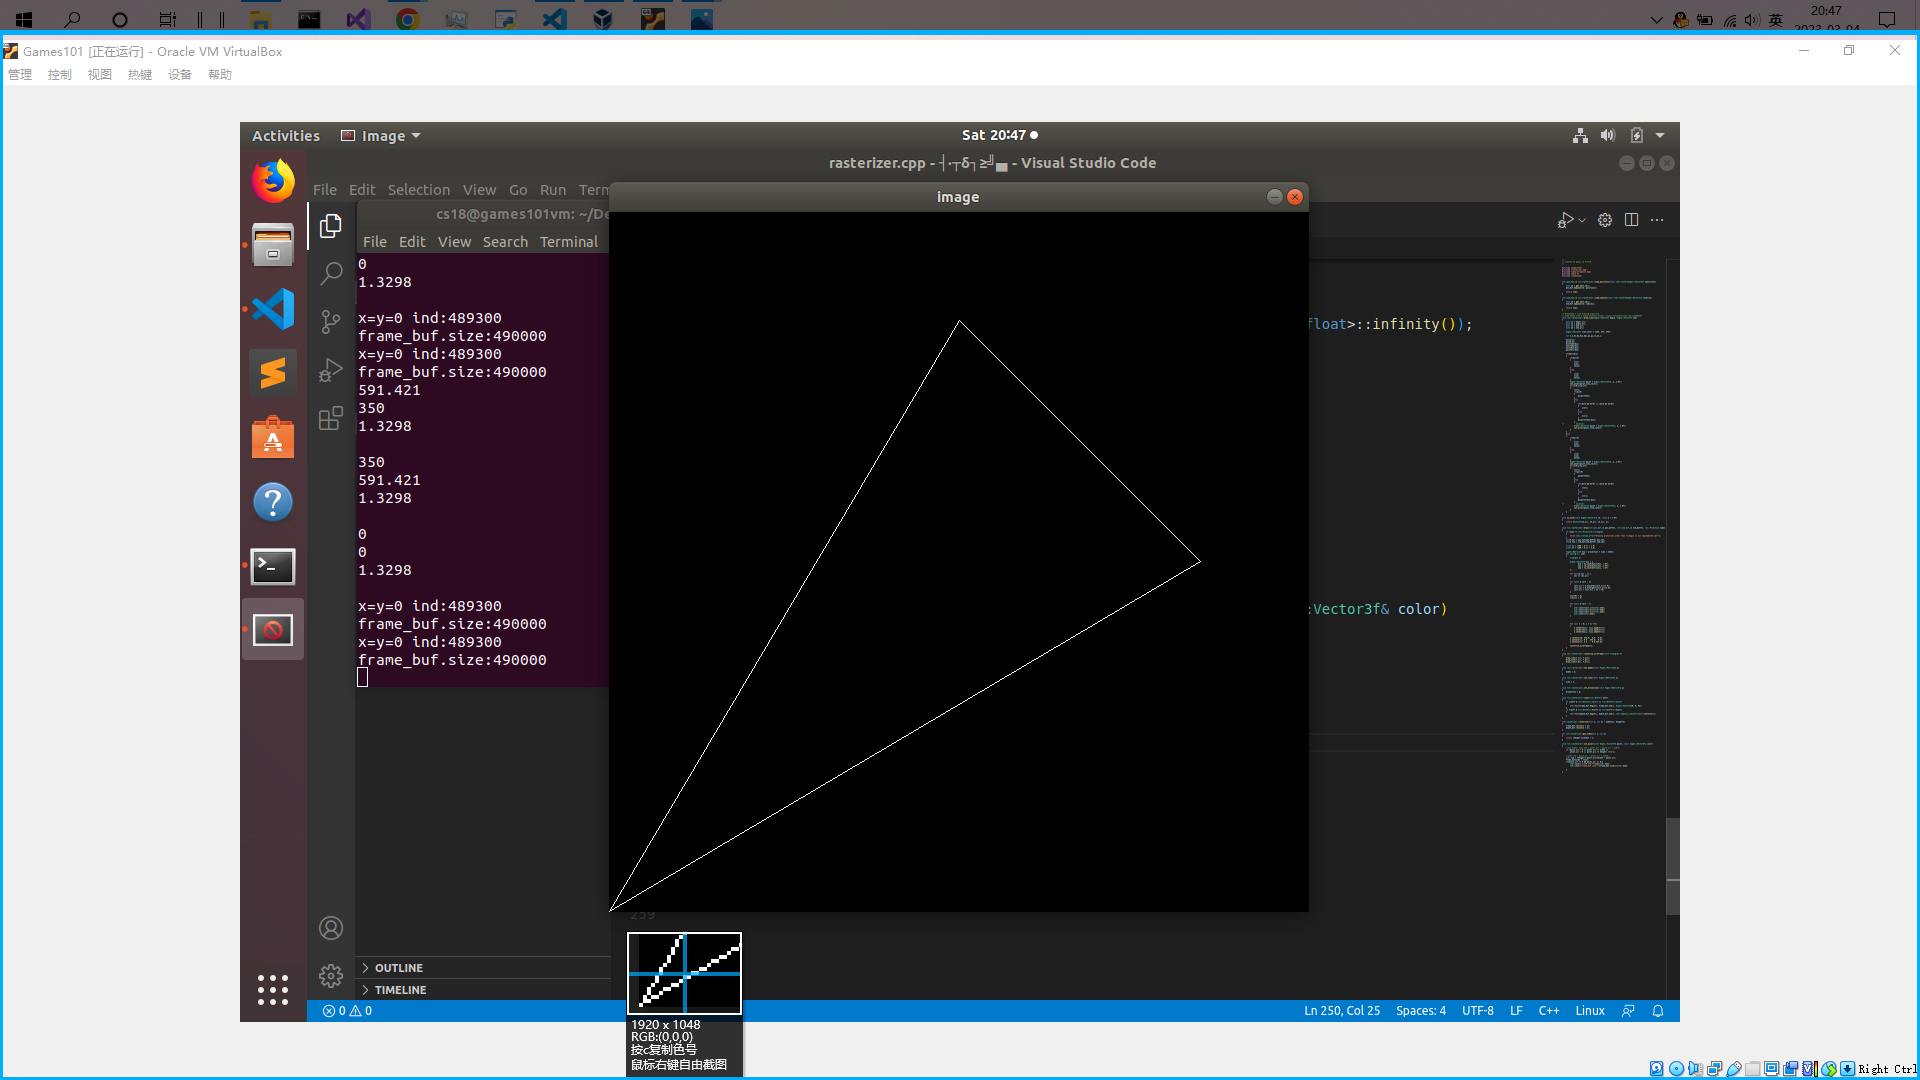This screenshot has height=1080, width=1920.
Task: Open the VS Code Selection menu
Action: (419, 190)
